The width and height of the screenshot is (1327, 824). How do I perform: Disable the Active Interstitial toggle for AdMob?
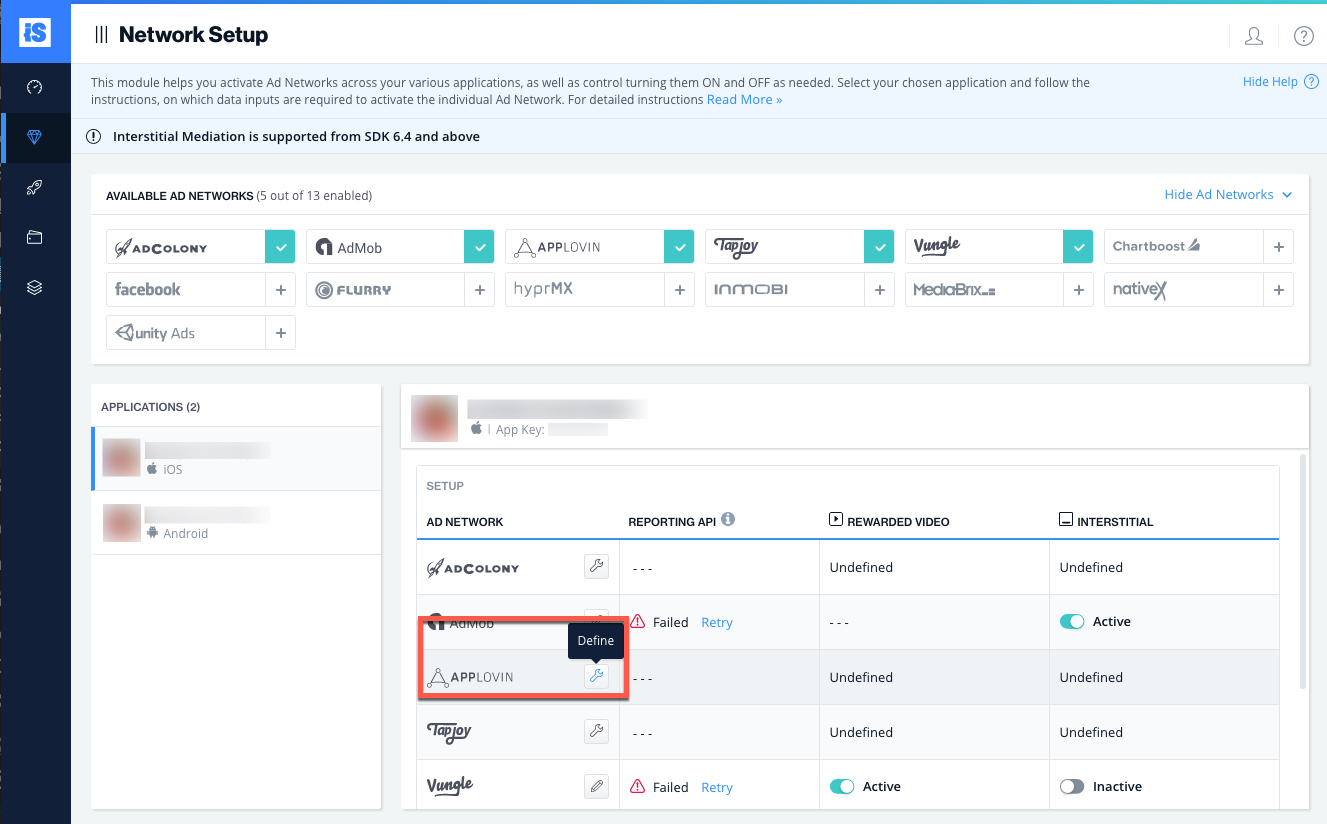(x=1072, y=621)
